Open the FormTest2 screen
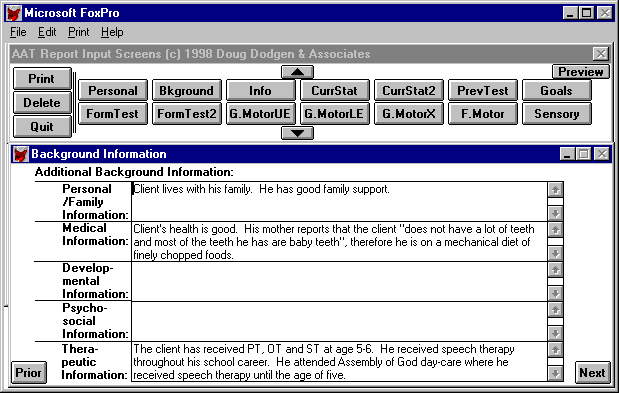The height and width of the screenshot is (393, 619). point(187,114)
